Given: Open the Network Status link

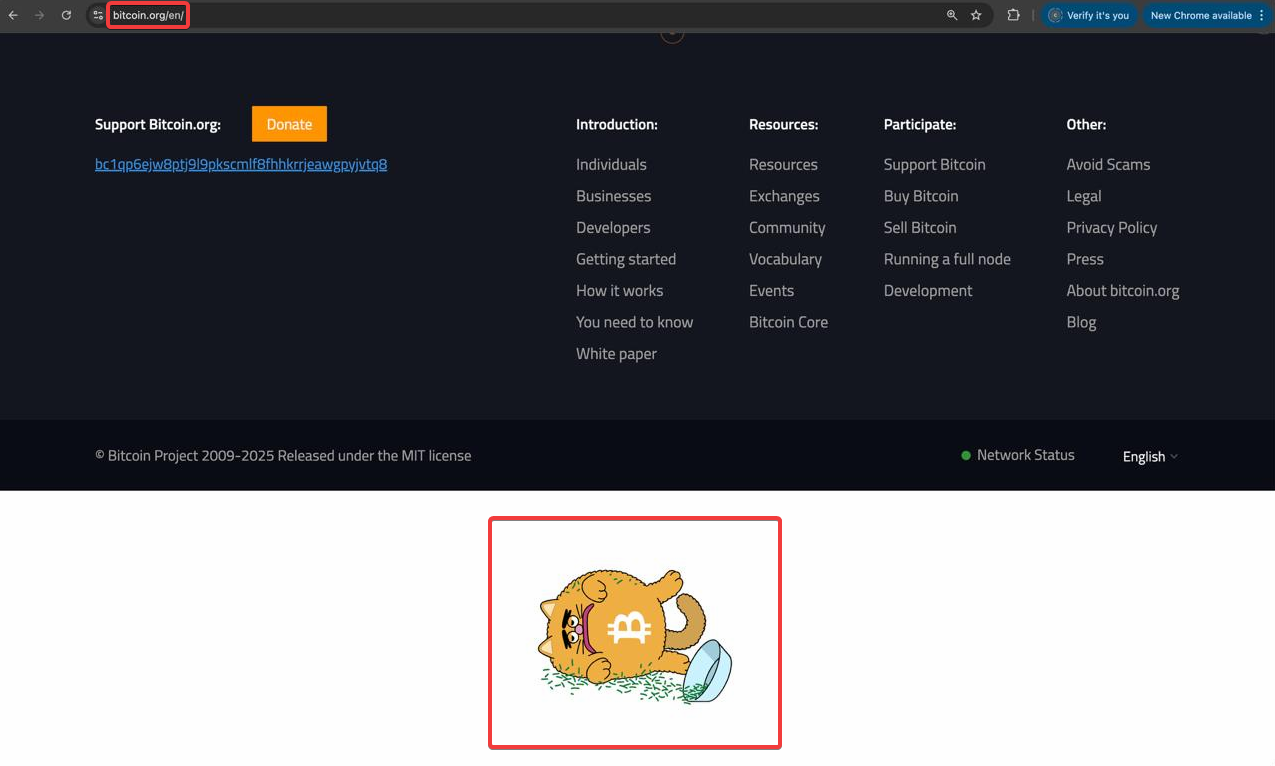Looking at the screenshot, I should tap(1025, 455).
